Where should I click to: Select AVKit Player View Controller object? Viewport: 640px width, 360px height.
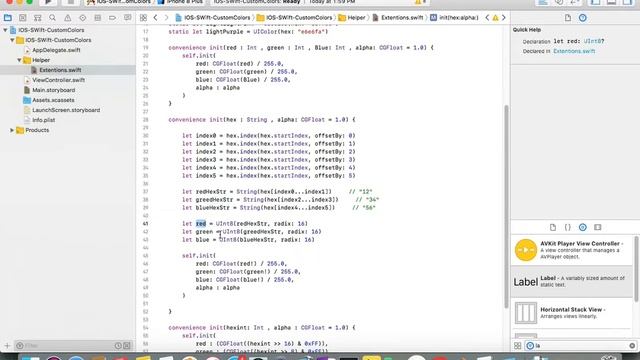(572, 250)
